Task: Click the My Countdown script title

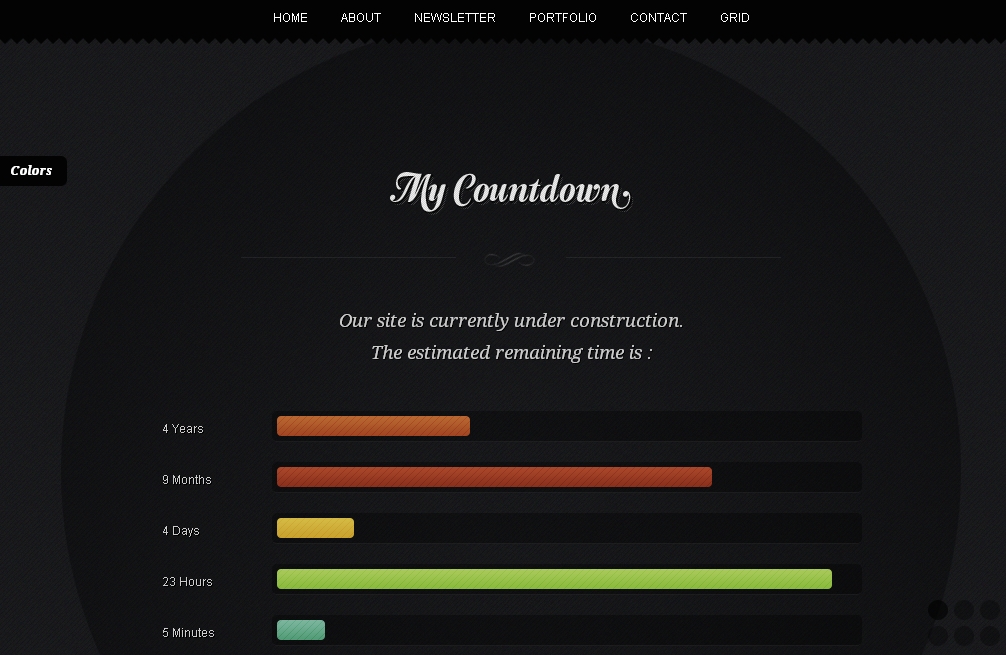Action: coord(510,190)
